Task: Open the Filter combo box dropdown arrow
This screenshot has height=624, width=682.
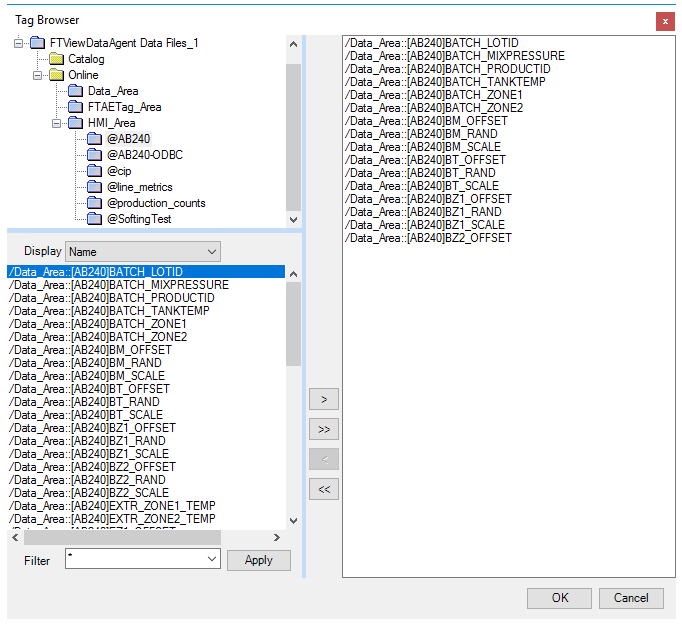Action: point(212,558)
